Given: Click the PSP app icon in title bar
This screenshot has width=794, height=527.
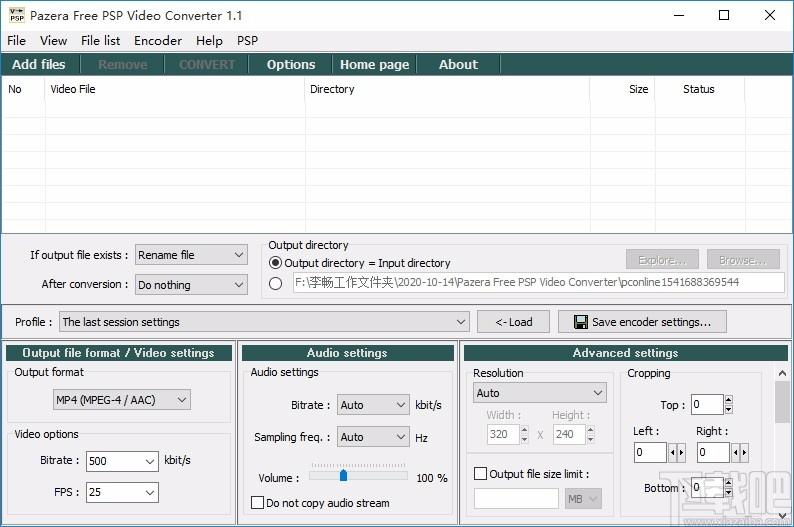Looking at the screenshot, I should 17,15.
